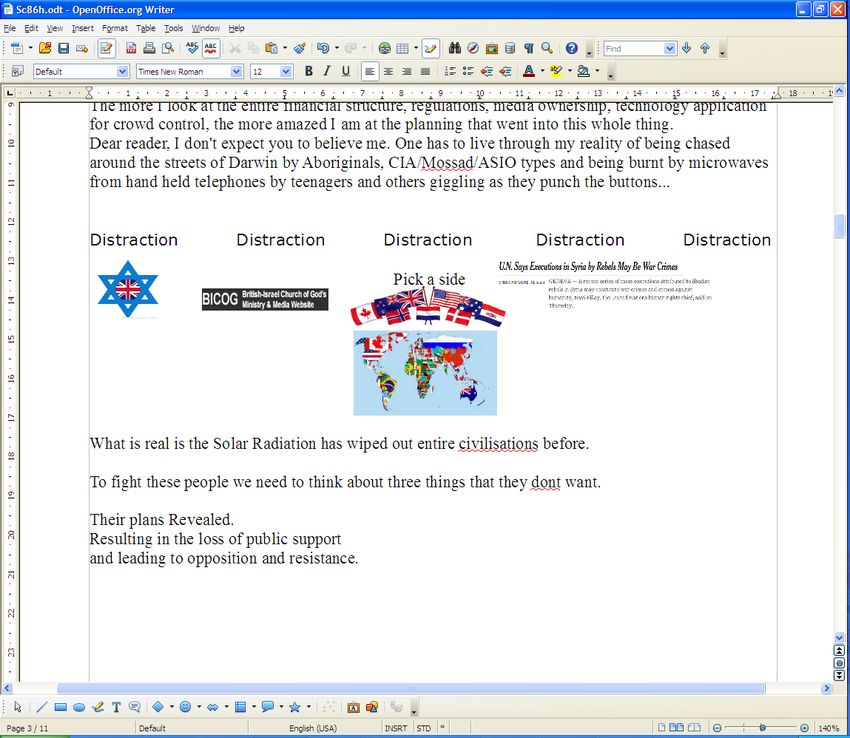The height and width of the screenshot is (738, 850).
Task: Toggle Bold formatting
Action: coord(308,71)
